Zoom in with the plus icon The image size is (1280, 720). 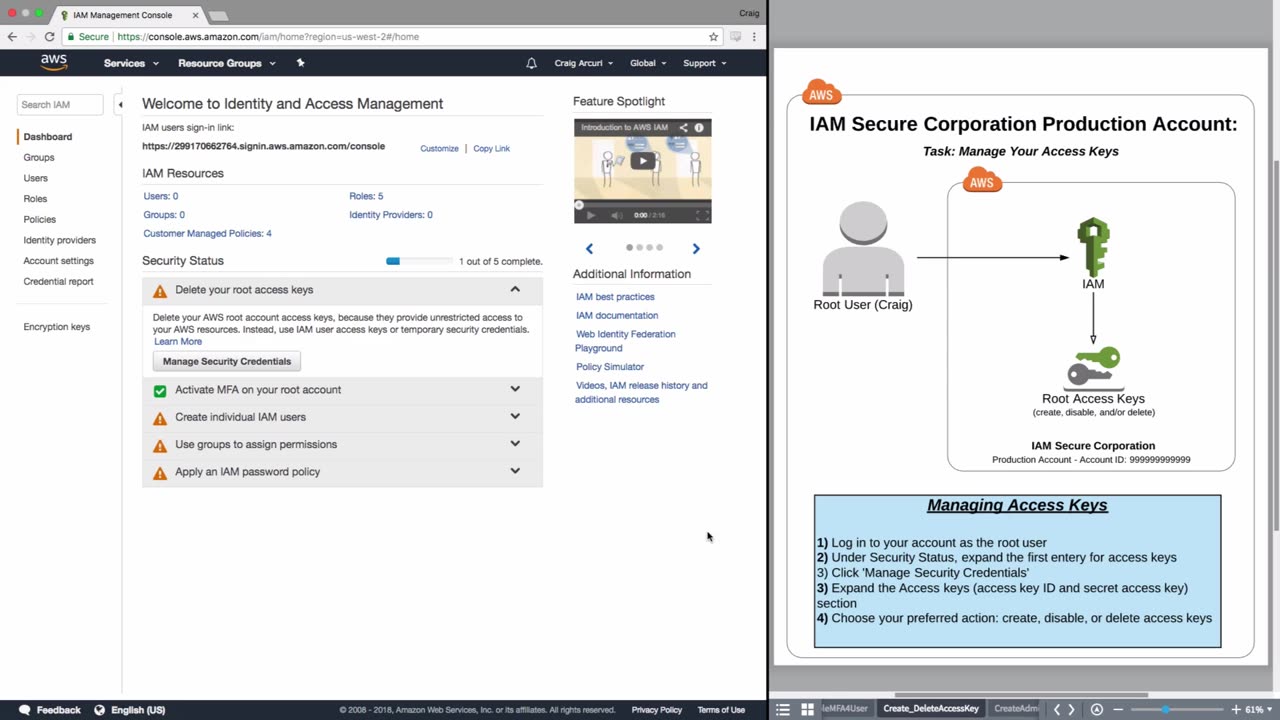(1237, 709)
